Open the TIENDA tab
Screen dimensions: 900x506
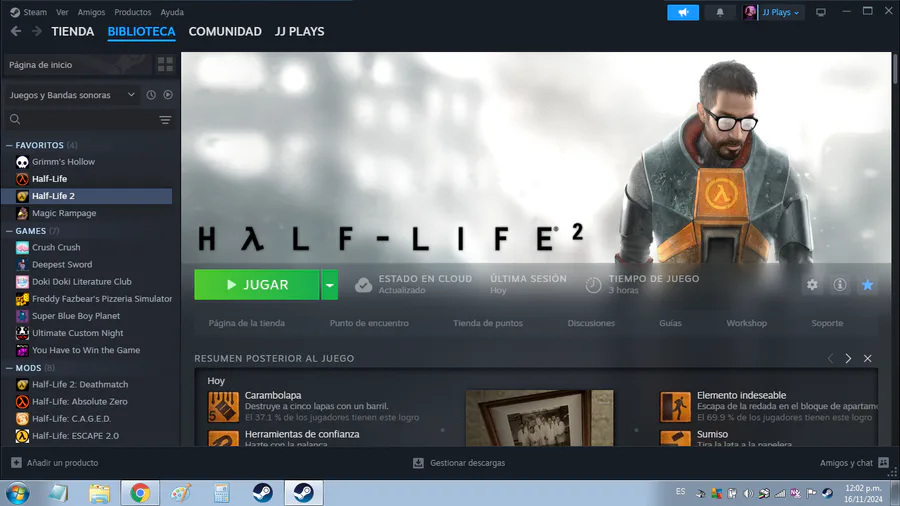[73, 32]
